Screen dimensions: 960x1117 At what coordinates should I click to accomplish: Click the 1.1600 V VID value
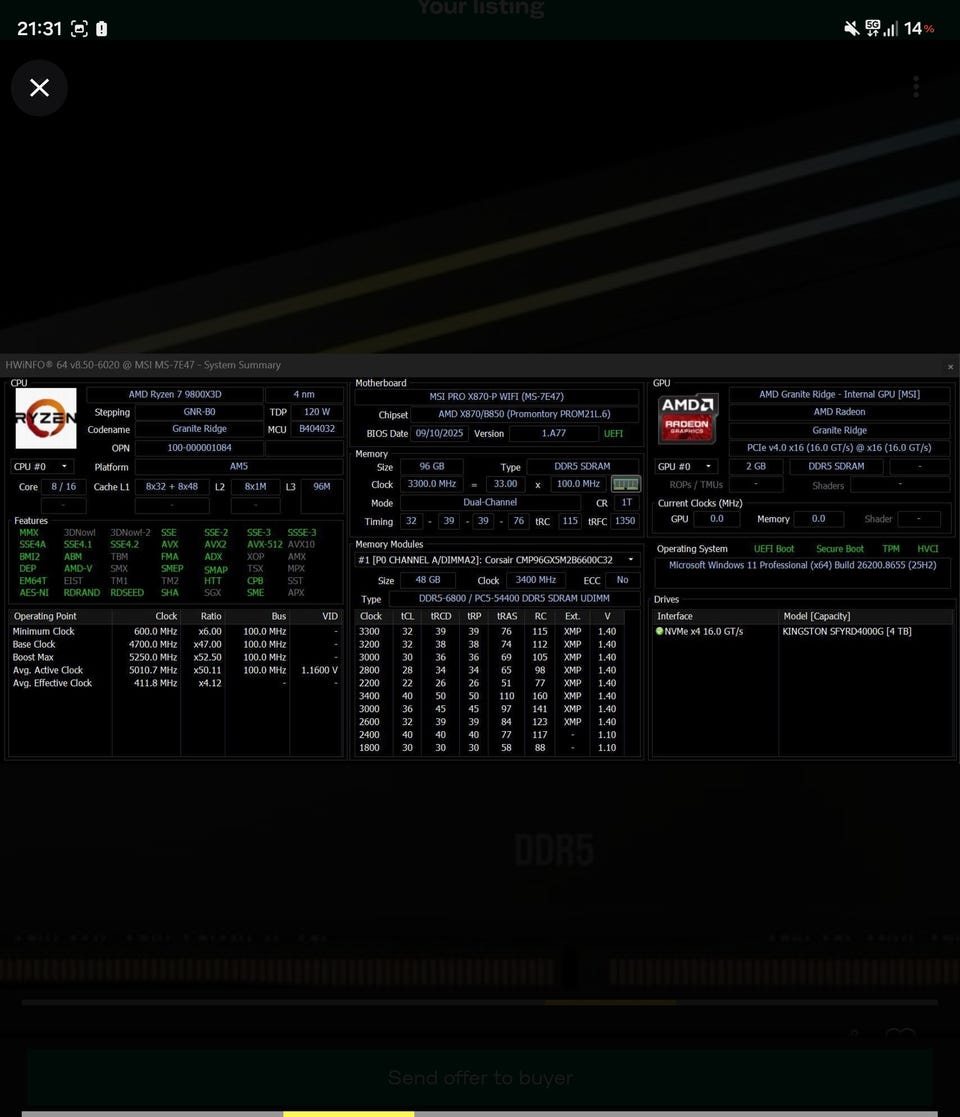coord(319,670)
